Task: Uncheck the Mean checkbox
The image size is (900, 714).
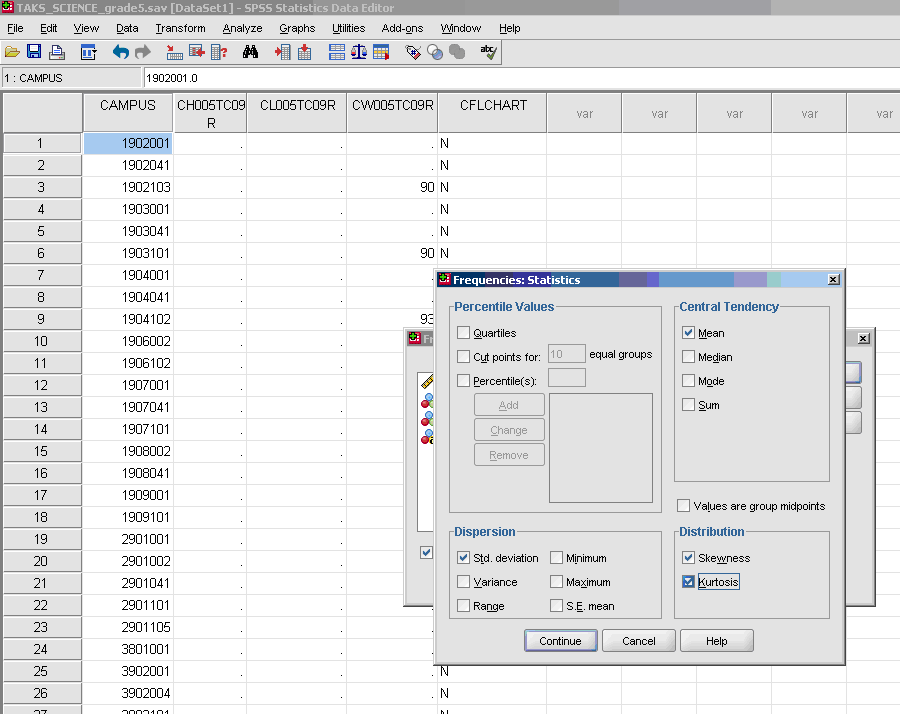Action: [x=688, y=333]
